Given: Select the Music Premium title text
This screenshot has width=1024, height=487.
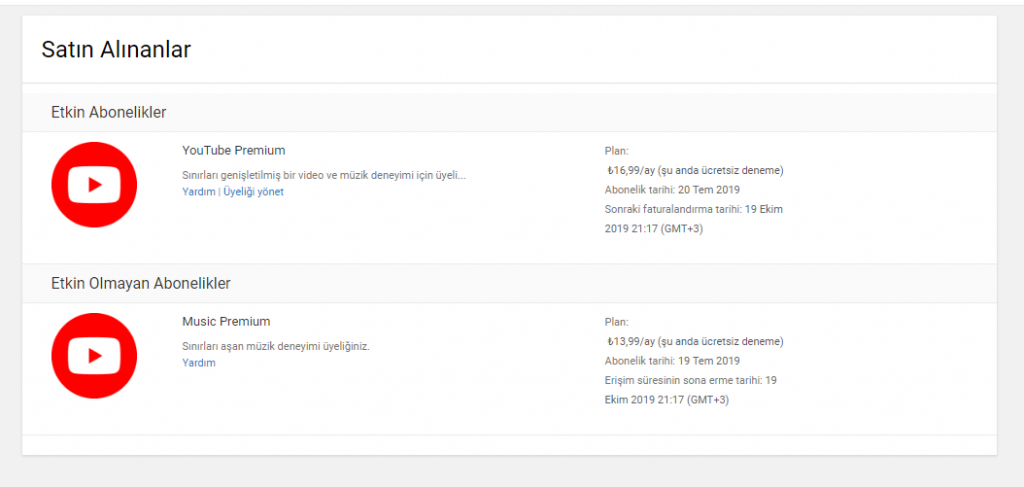Looking at the screenshot, I should pos(226,321).
